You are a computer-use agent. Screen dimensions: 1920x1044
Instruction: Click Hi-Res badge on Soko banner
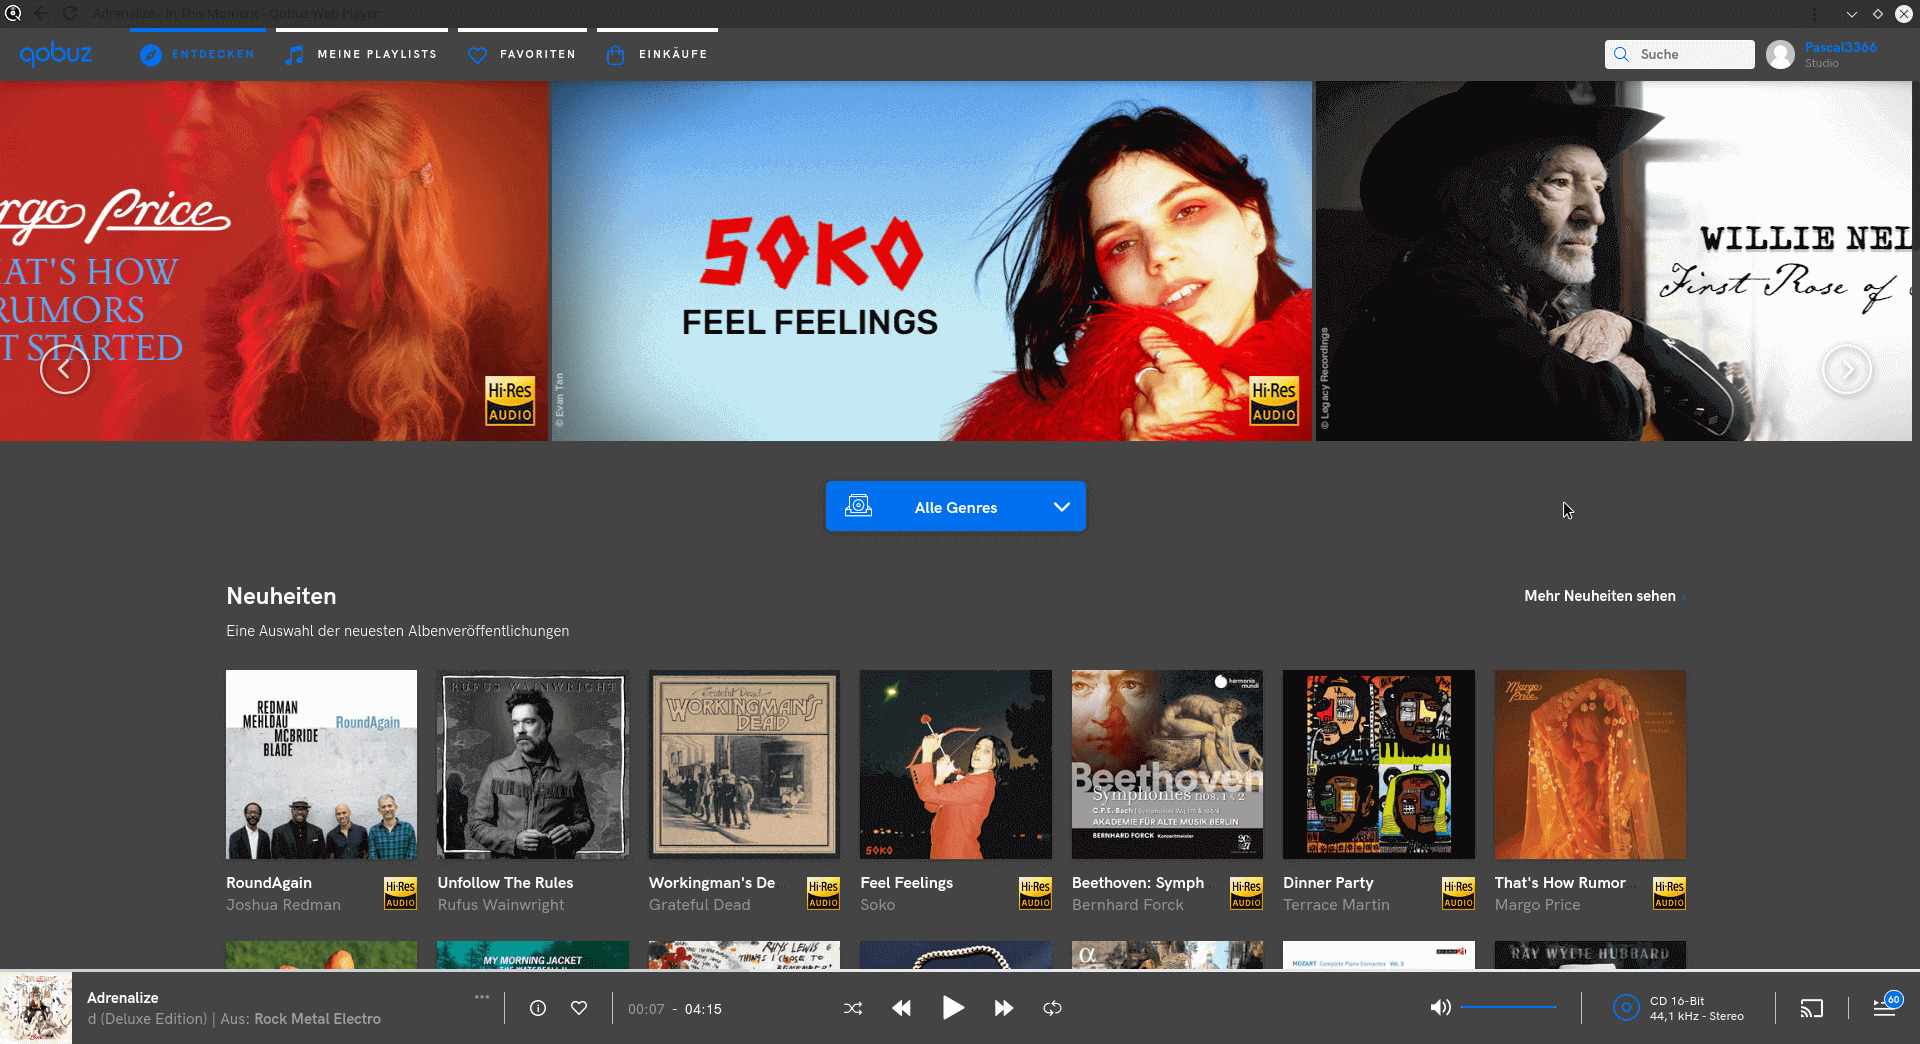pyautogui.click(x=1274, y=401)
